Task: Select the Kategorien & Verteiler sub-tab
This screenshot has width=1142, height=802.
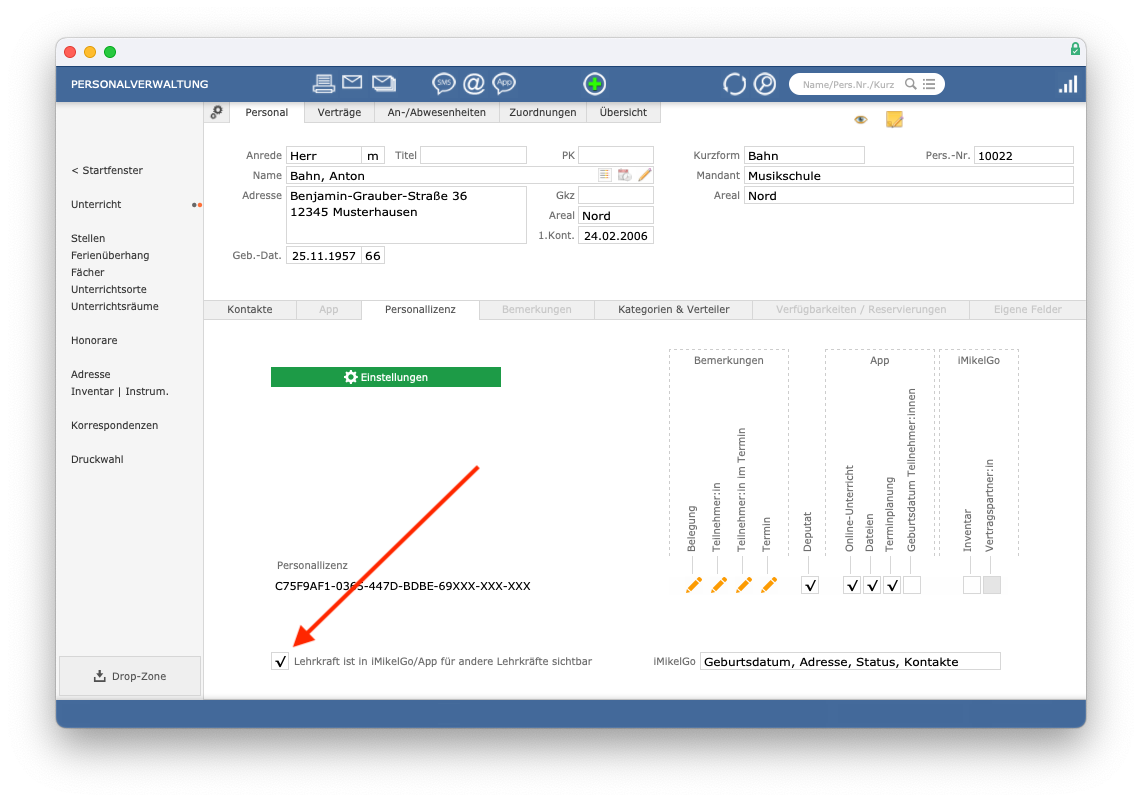Action: tap(674, 310)
